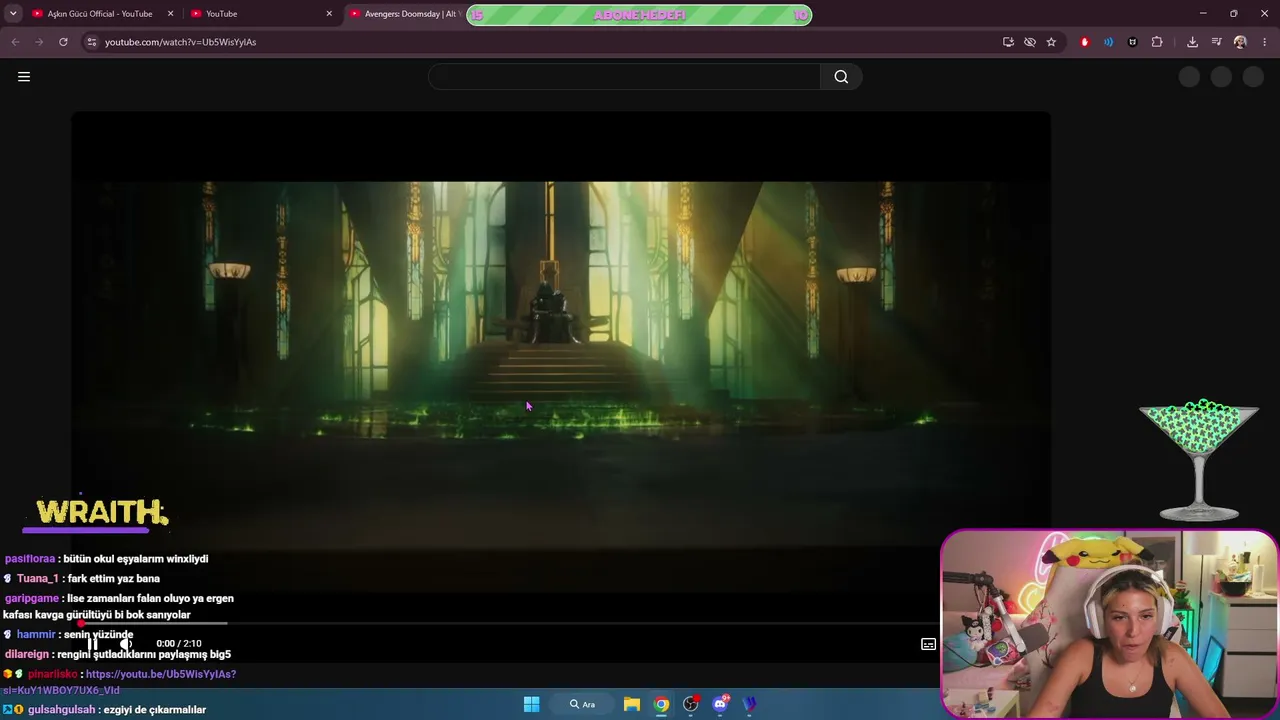Bookmark this page with the star icon
Viewport: 1280px width, 720px height.
[1051, 42]
